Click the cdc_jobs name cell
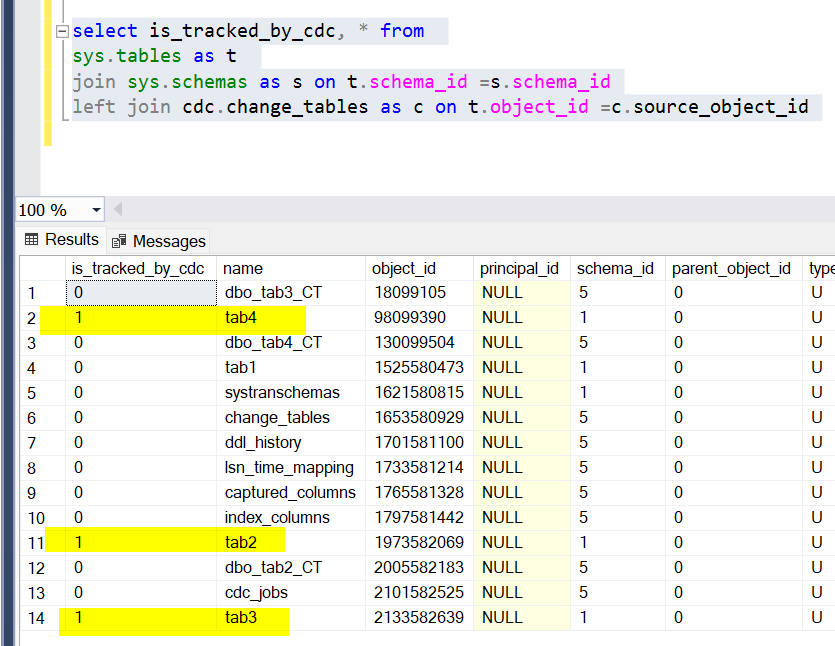This screenshot has height=646, width=835. click(x=291, y=593)
